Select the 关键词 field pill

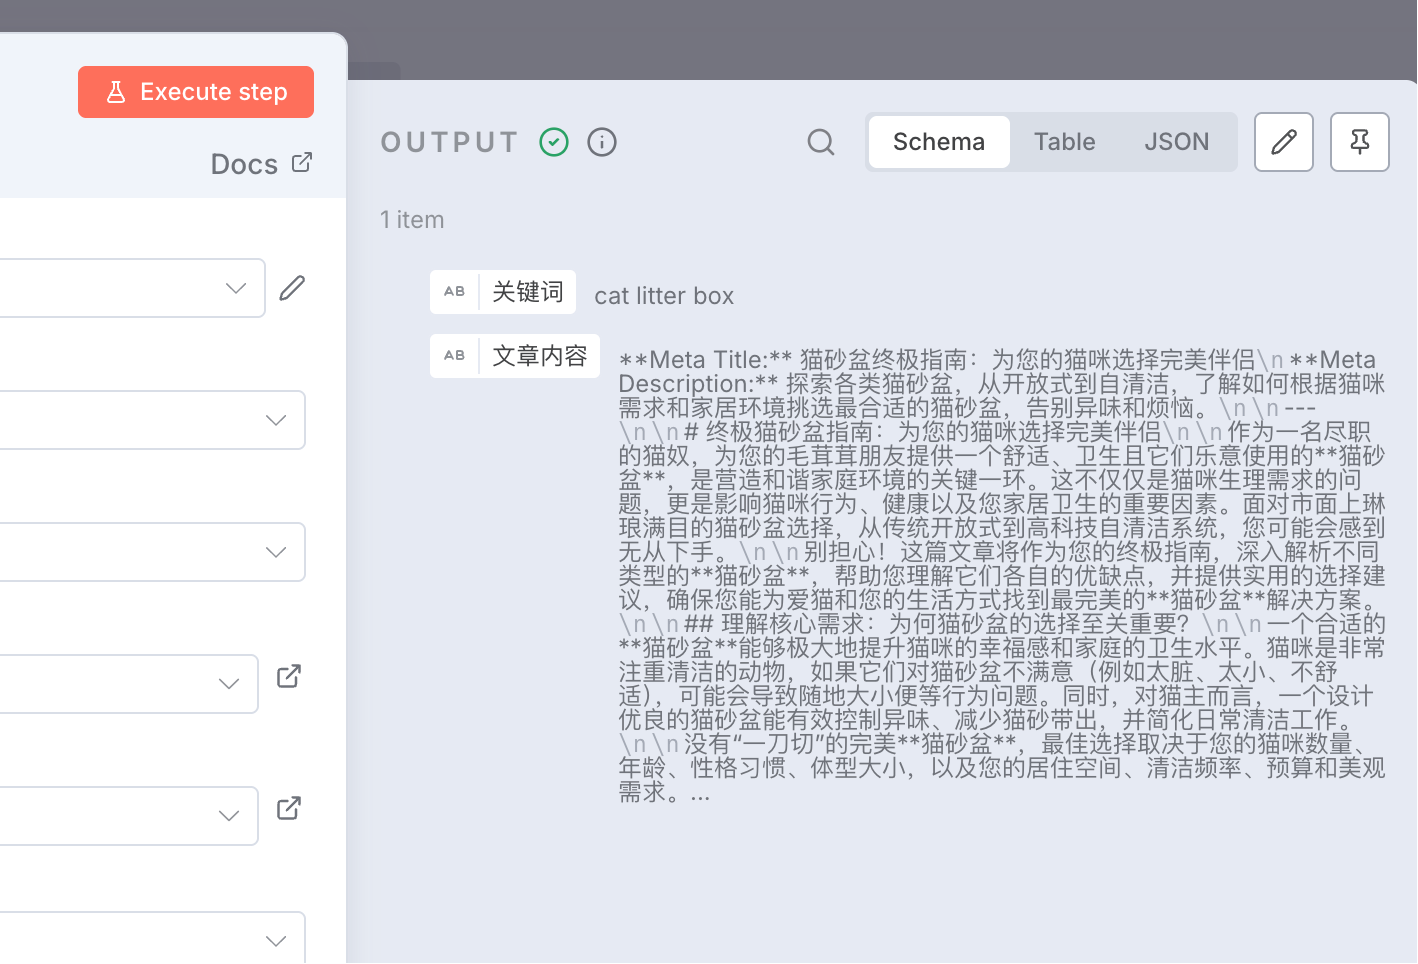tap(503, 292)
